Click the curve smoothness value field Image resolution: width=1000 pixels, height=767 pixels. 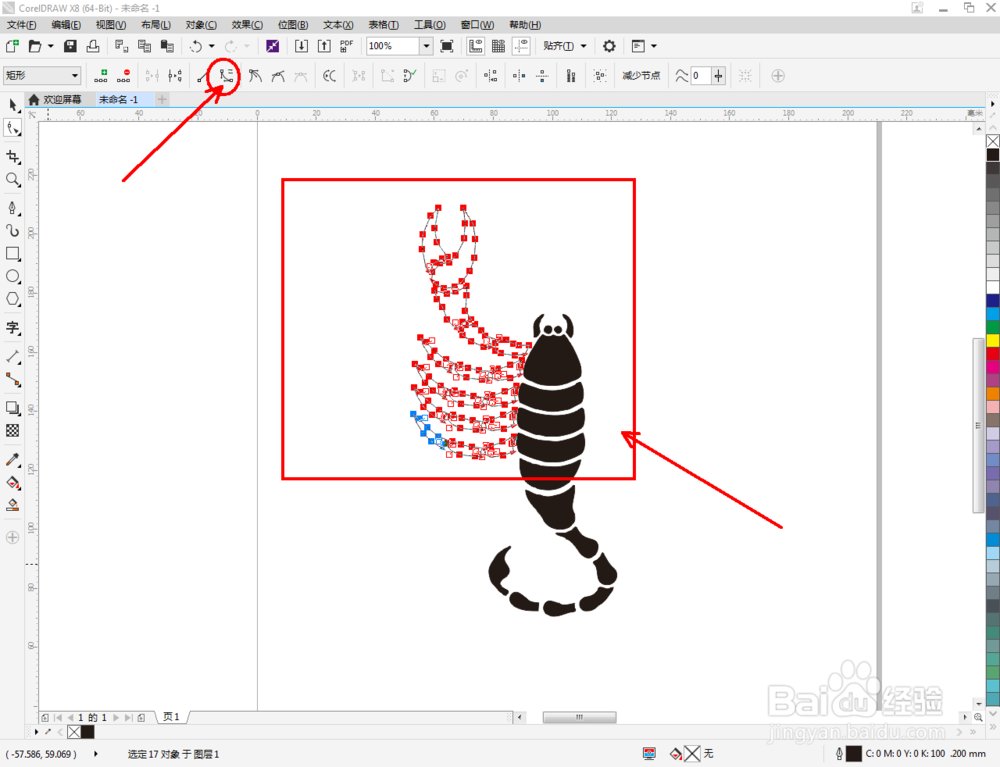(x=700, y=76)
